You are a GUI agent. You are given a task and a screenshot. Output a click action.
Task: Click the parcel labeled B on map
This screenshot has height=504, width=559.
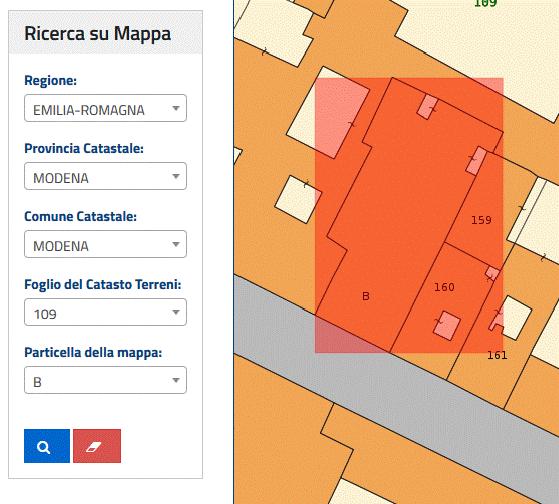(366, 296)
